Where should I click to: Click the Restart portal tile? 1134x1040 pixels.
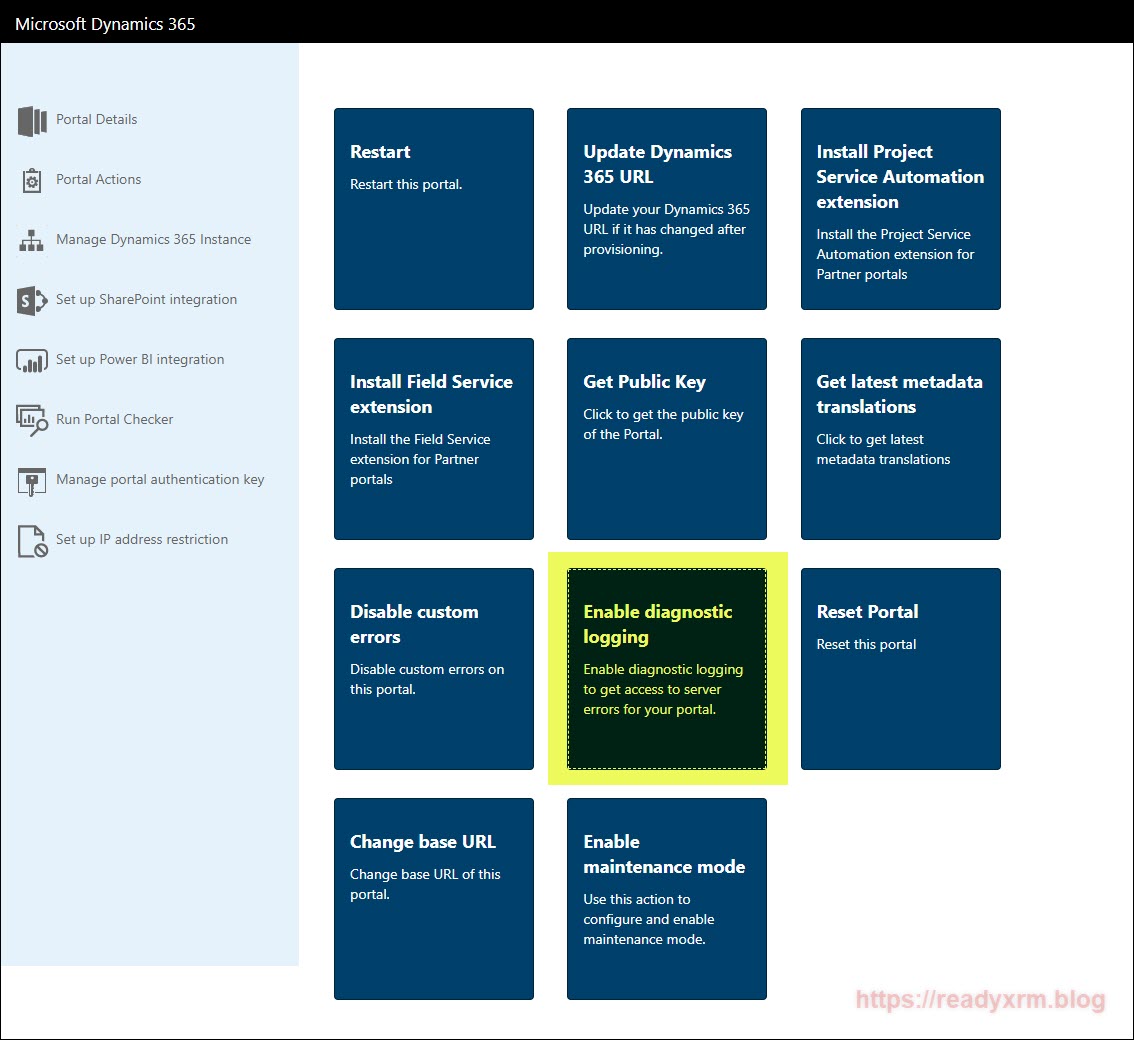(x=433, y=209)
